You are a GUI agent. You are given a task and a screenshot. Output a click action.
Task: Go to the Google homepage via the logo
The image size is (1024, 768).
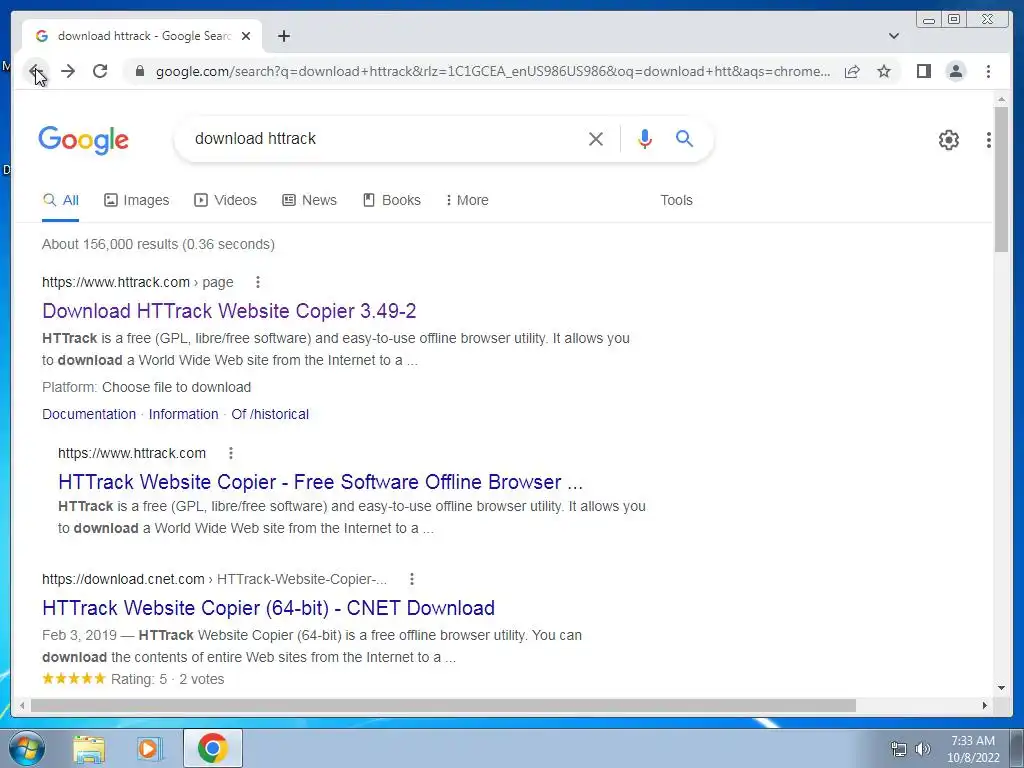click(84, 140)
